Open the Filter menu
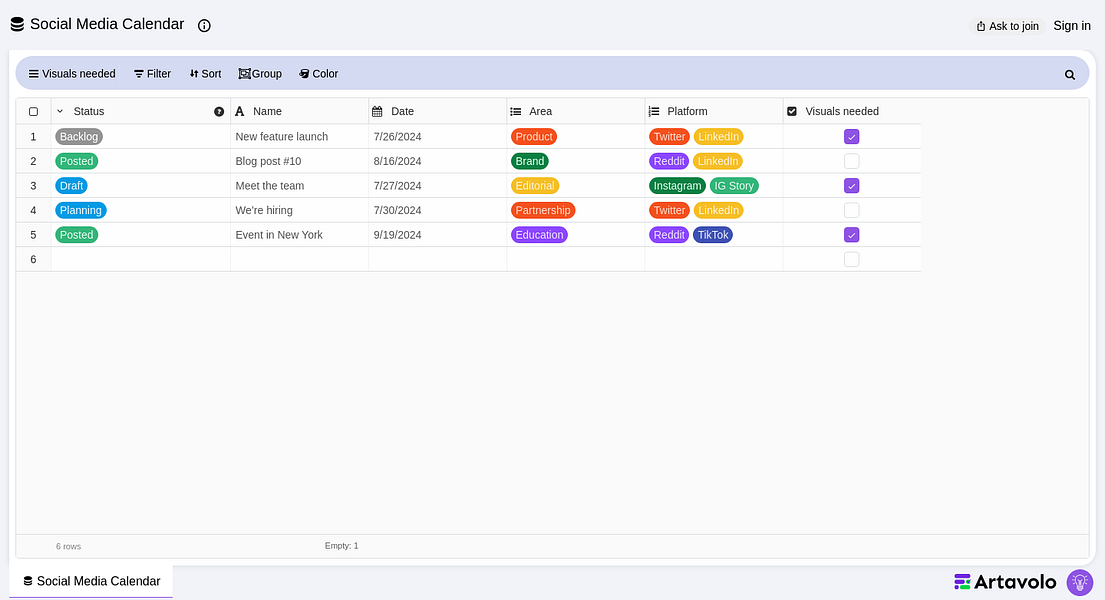Image resolution: width=1105 pixels, height=600 pixels. [152, 74]
